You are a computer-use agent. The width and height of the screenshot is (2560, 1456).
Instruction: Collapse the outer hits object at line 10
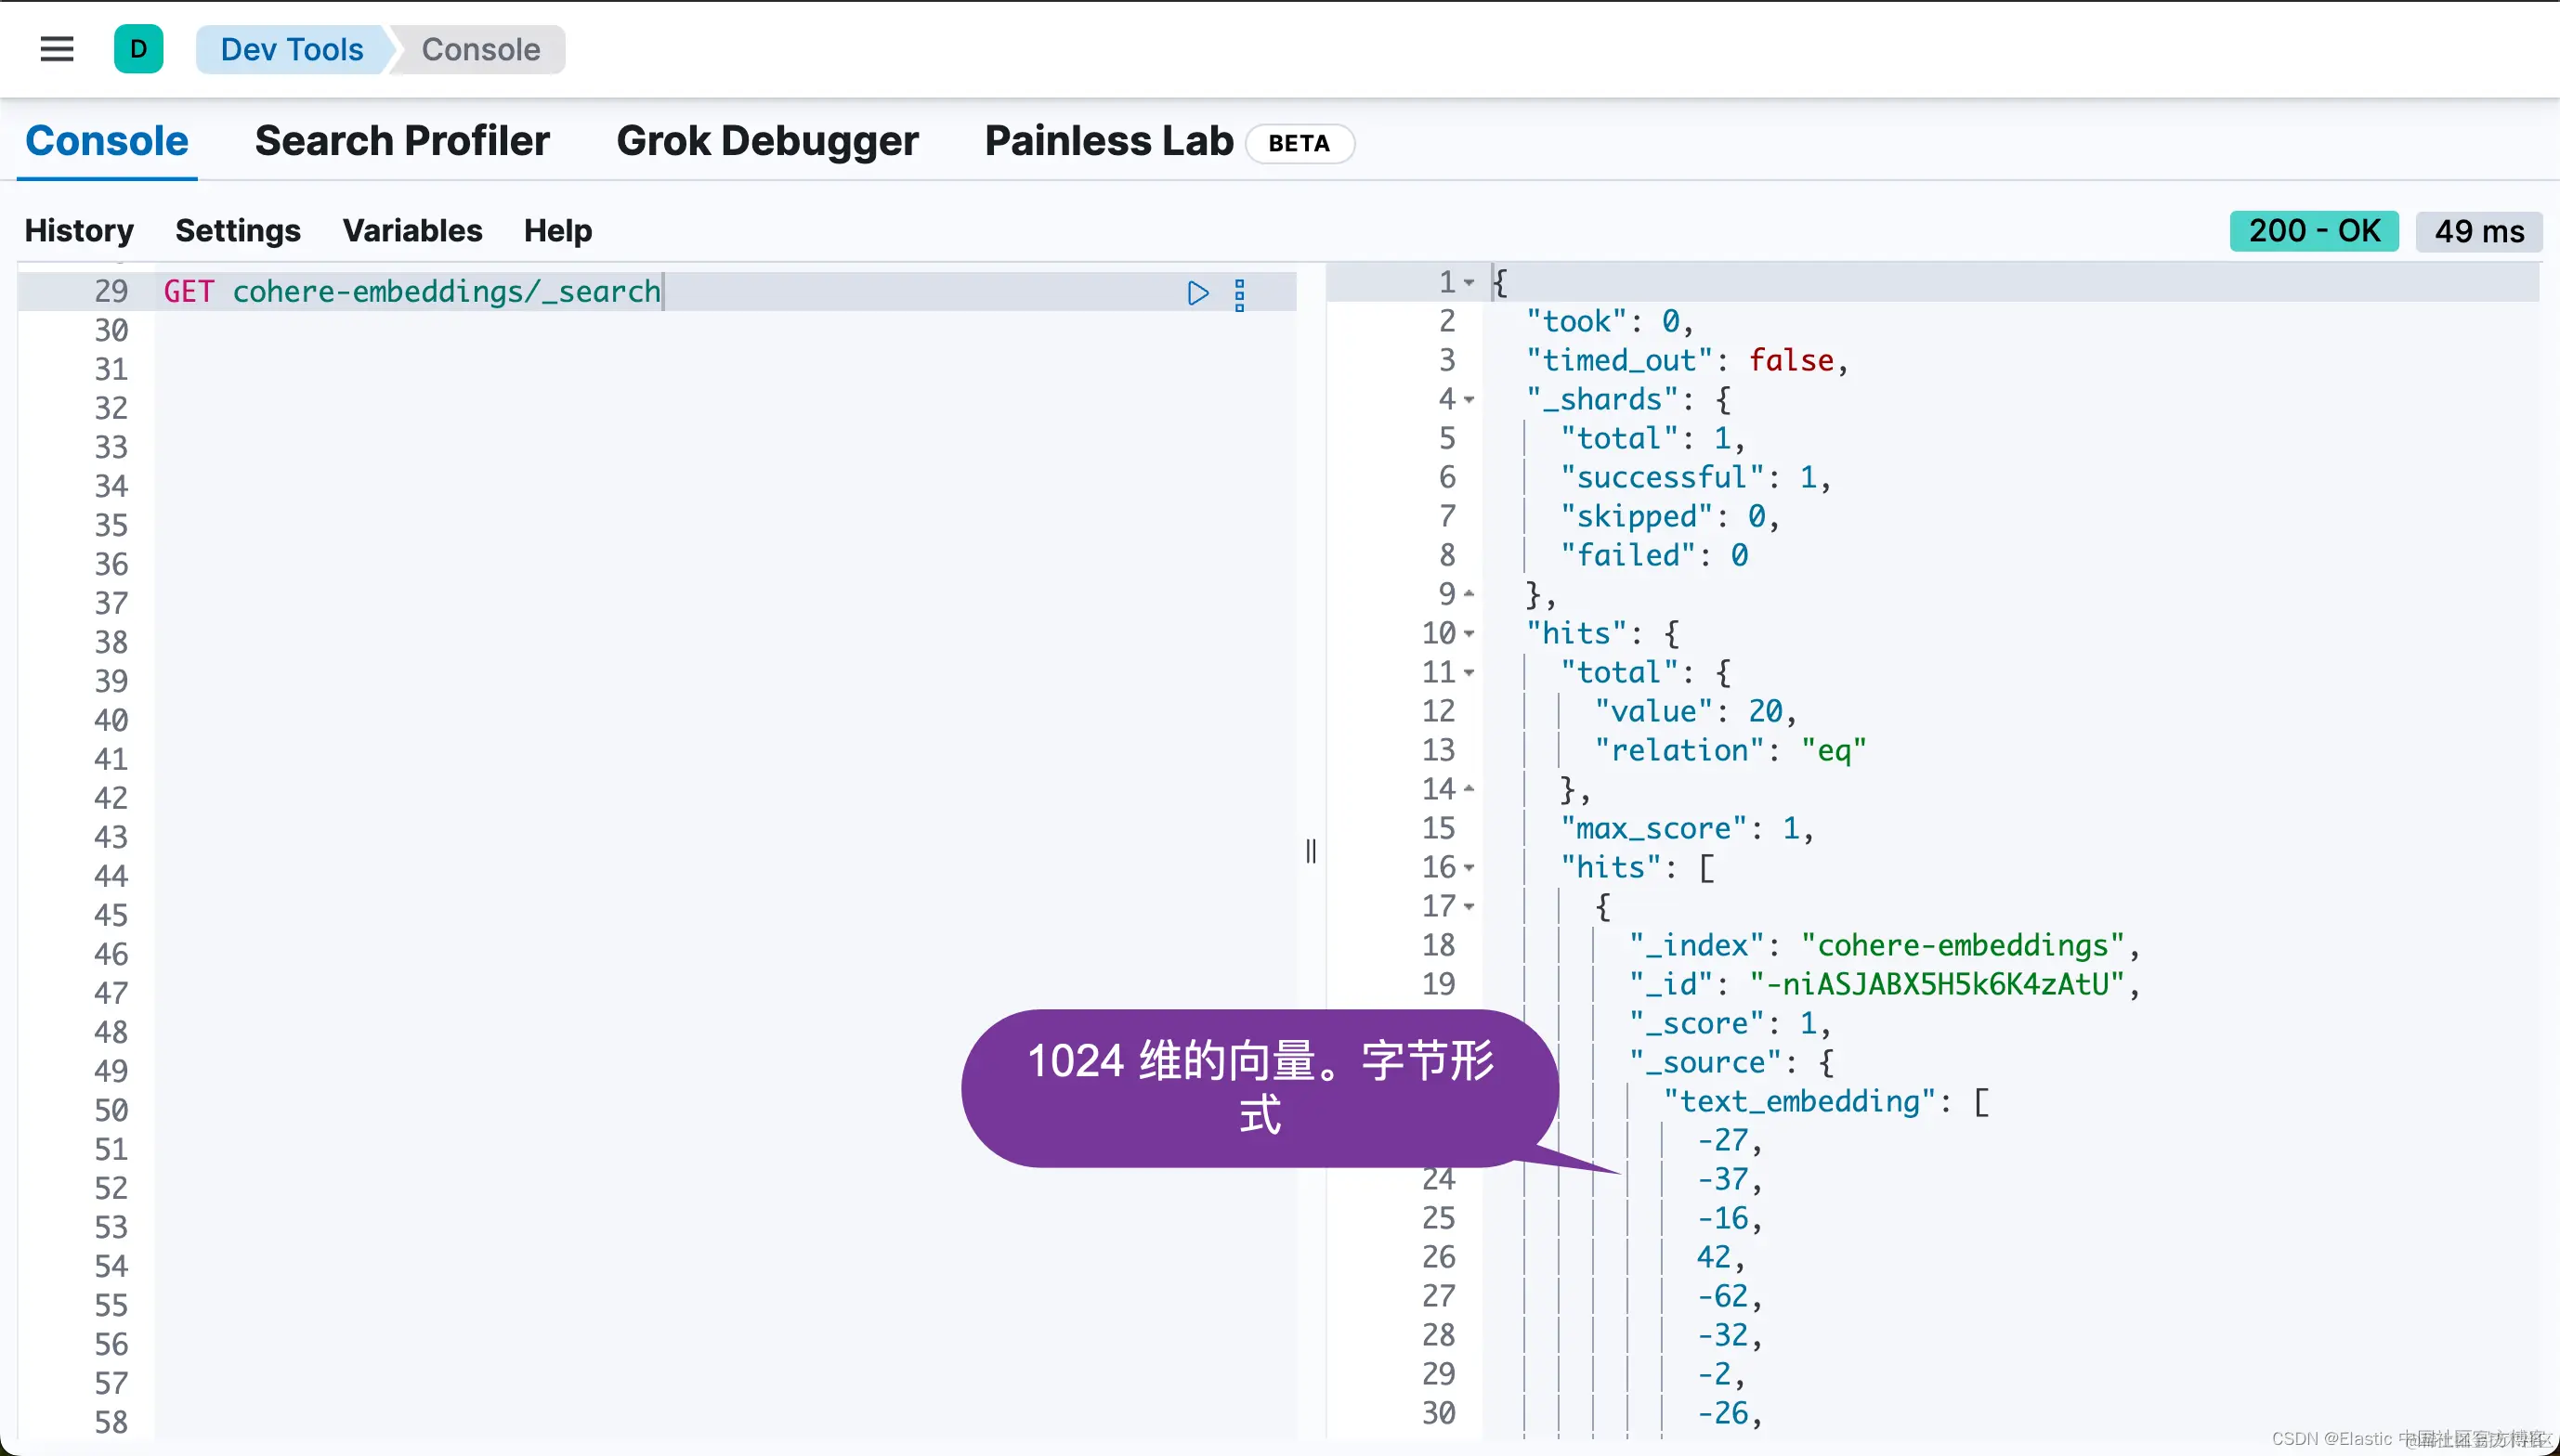pyautogui.click(x=1469, y=634)
